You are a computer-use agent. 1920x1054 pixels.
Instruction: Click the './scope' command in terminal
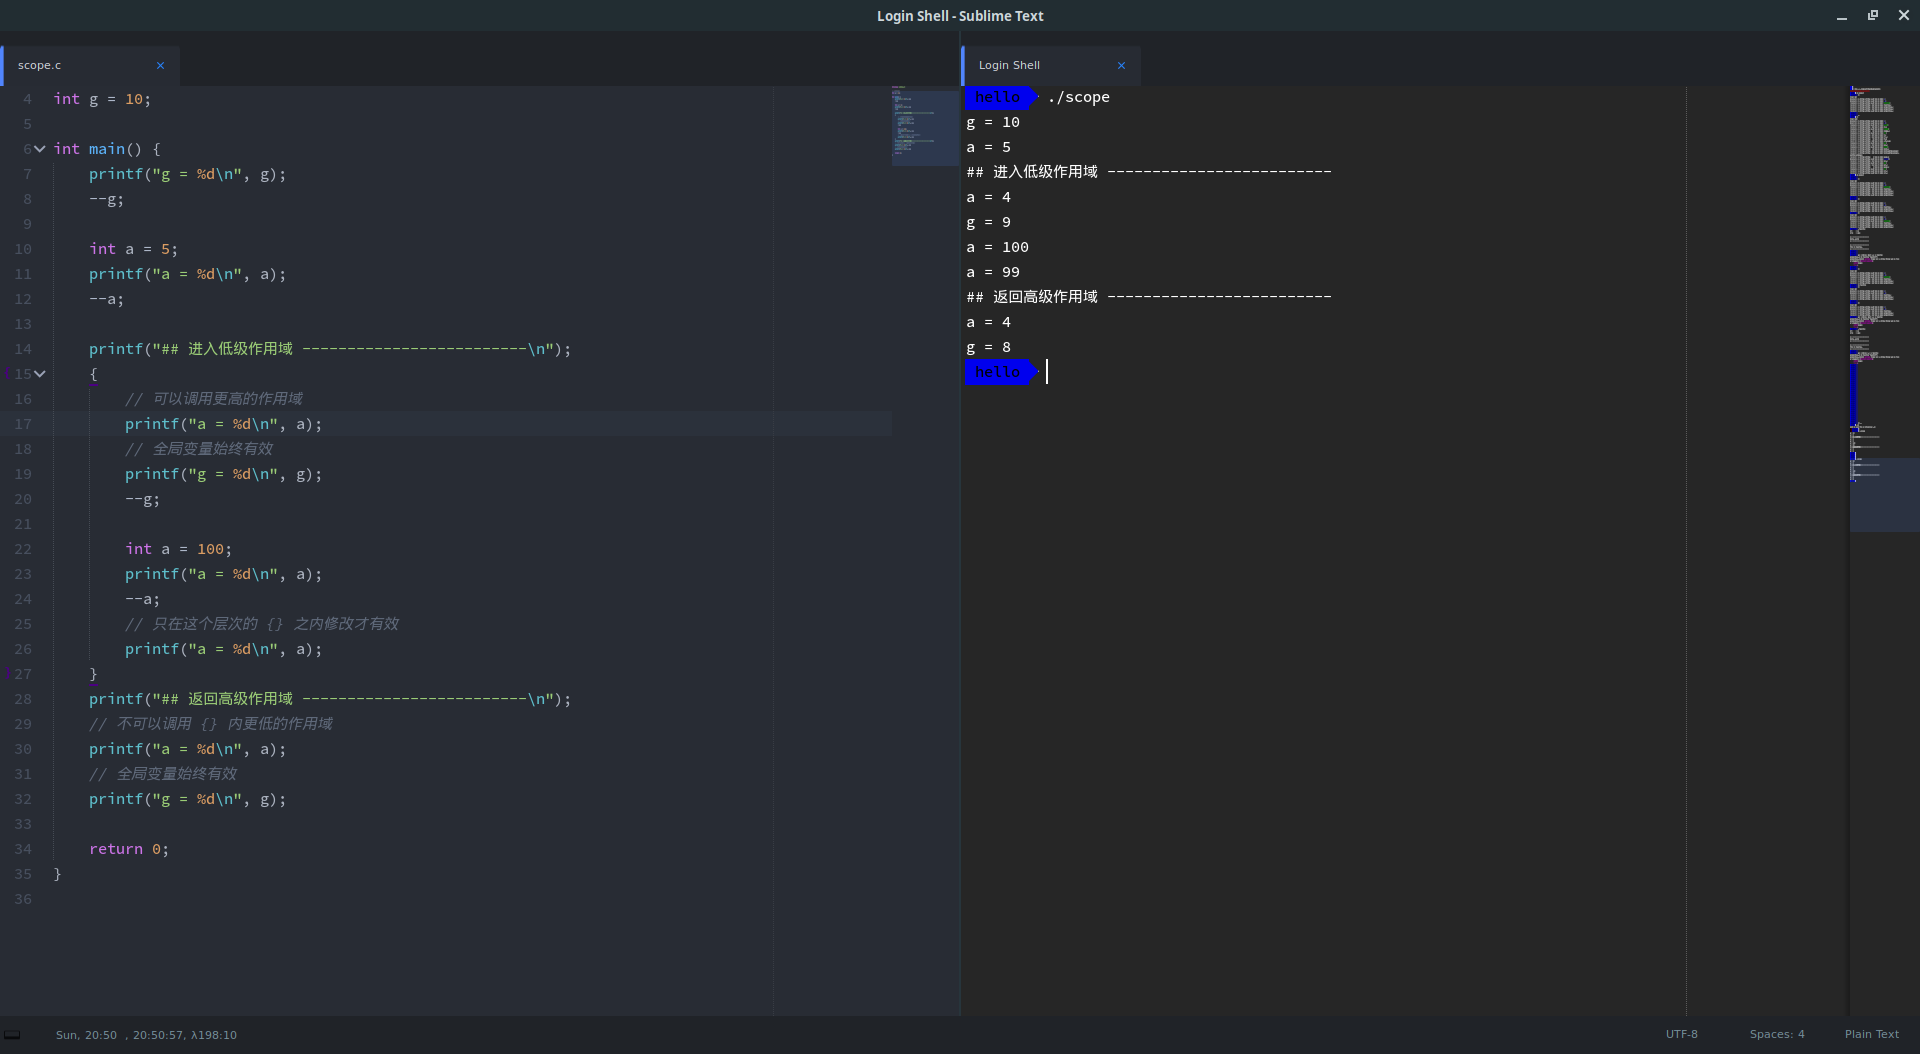1079,98
